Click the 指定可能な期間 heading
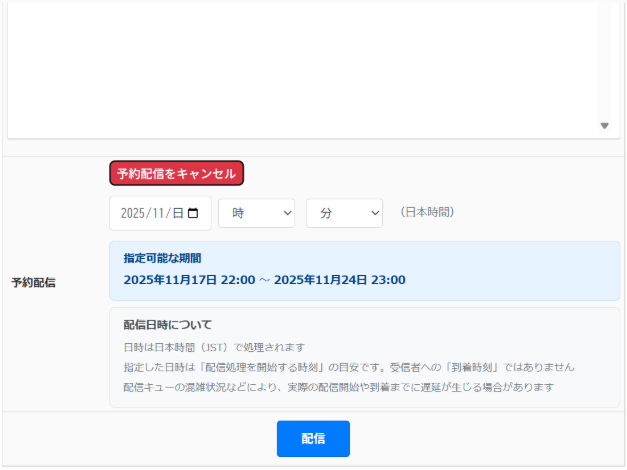 pyautogui.click(x=162, y=258)
